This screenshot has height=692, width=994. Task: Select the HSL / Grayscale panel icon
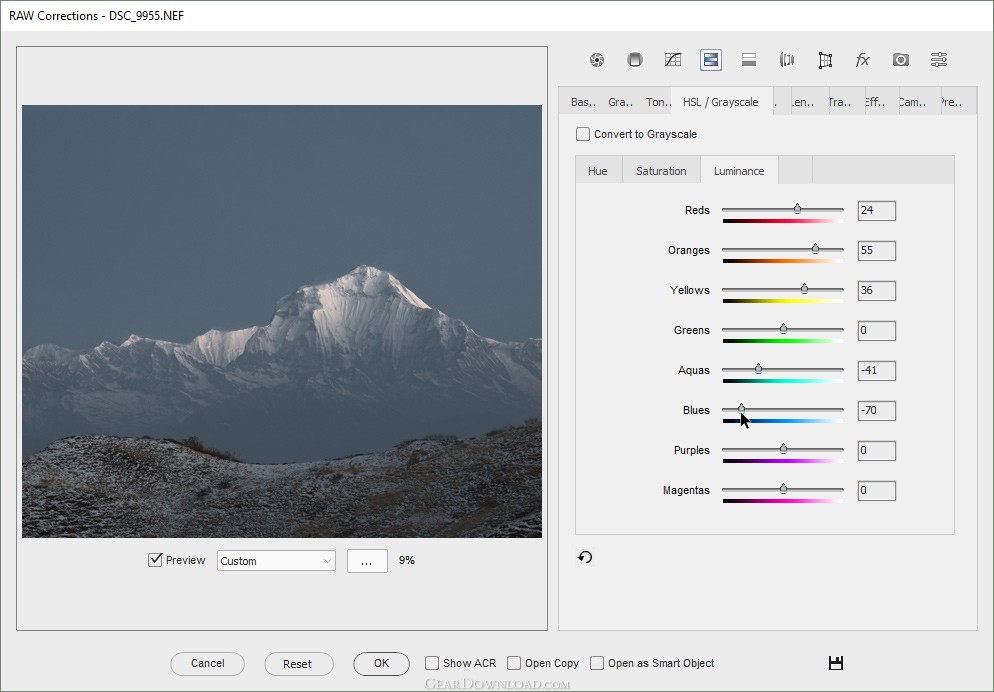(x=711, y=60)
